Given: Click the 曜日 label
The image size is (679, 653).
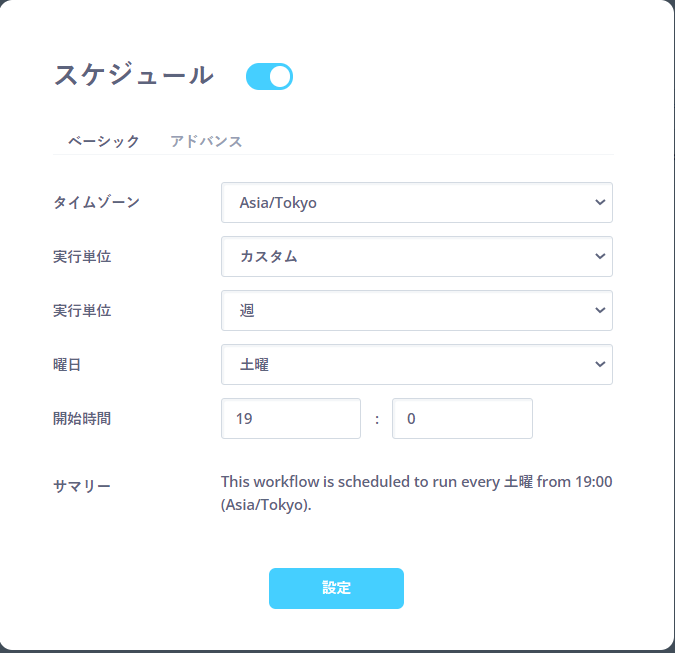Looking at the screenshot, I should point(67,365).
